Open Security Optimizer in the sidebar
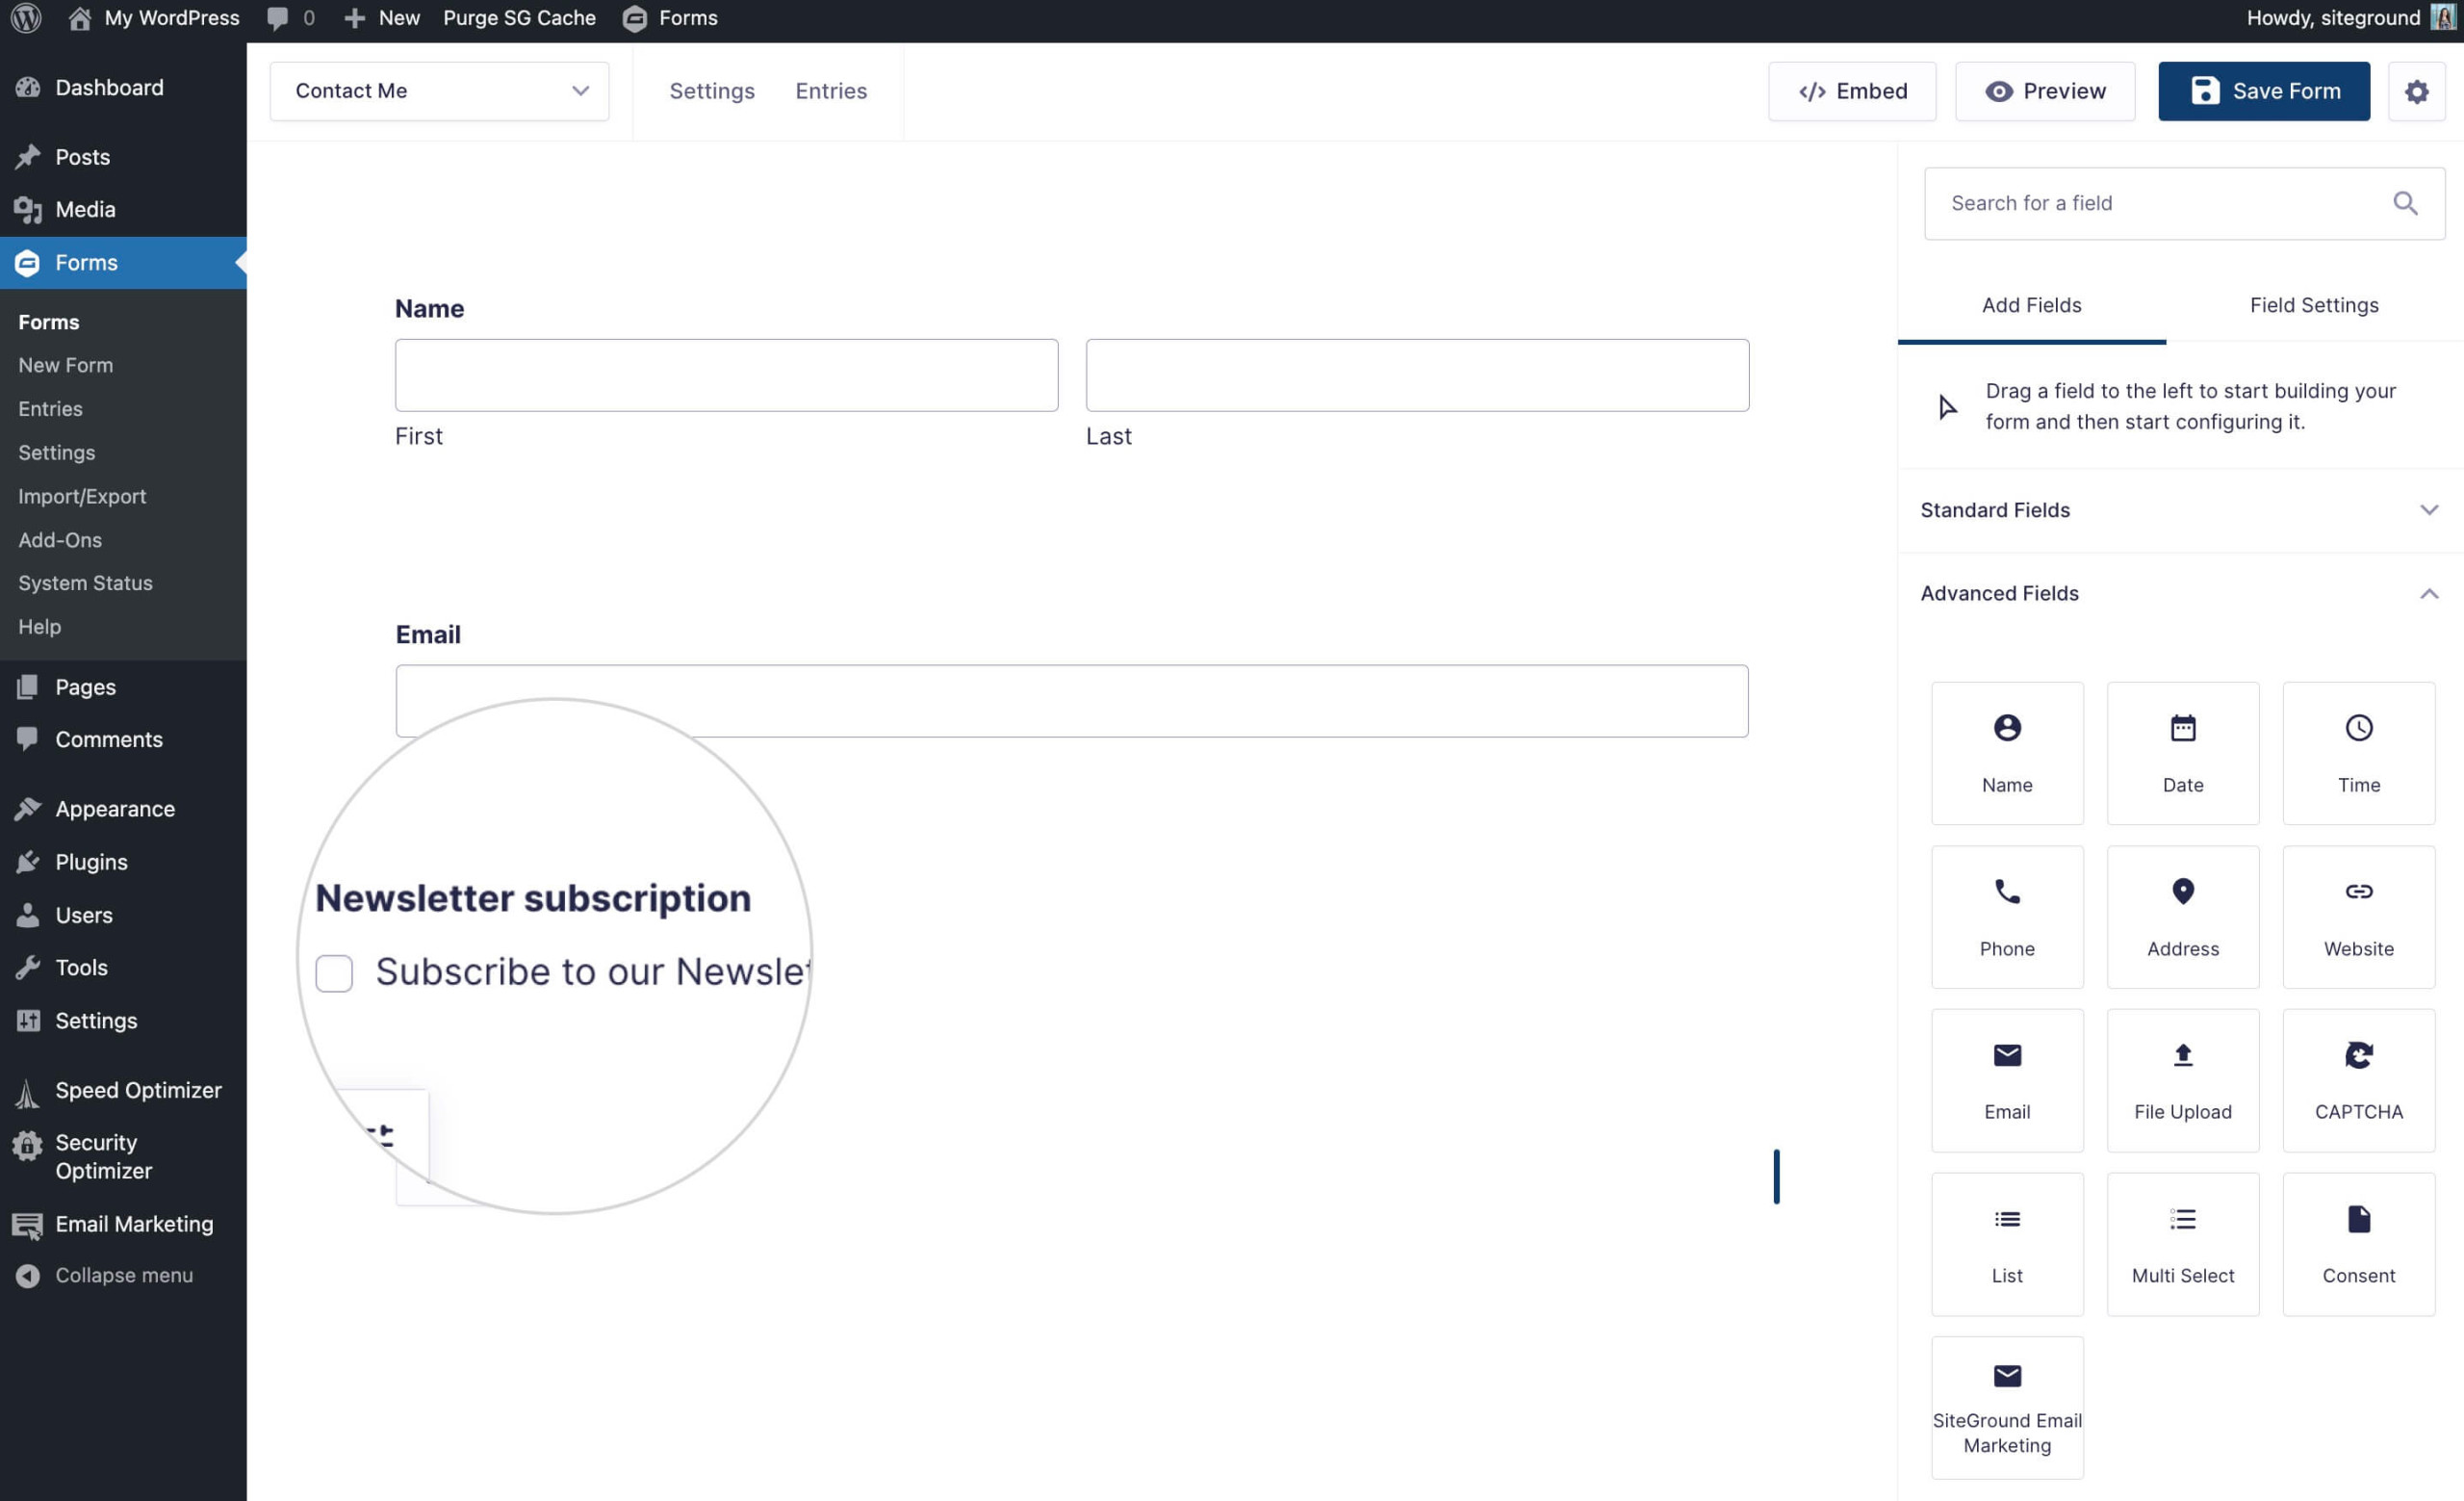2464x1501 pixels. [123, 1156]
